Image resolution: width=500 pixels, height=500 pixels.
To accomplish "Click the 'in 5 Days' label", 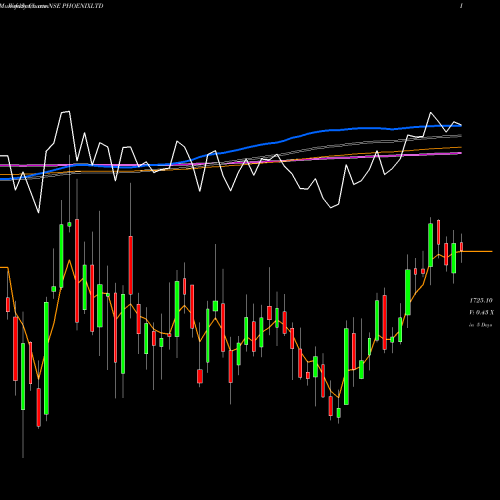I will pos(481,325).
